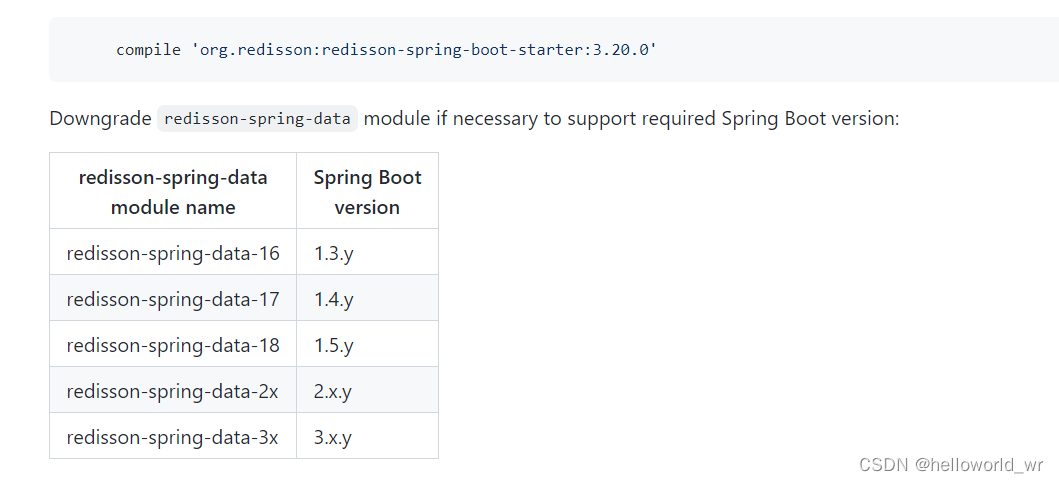Click the 1.3.y version cell

coord(334,253)
